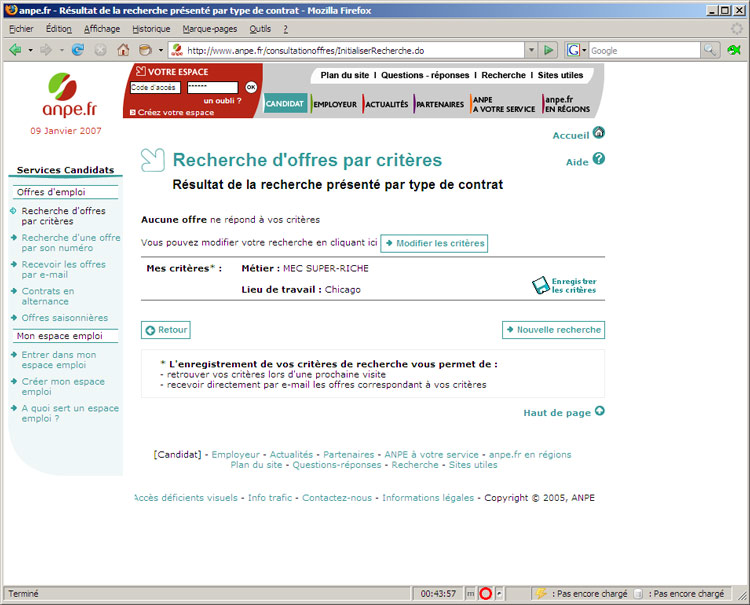Open the Back history dropdown arrow

pyautogui.click(x=31, y=50)
